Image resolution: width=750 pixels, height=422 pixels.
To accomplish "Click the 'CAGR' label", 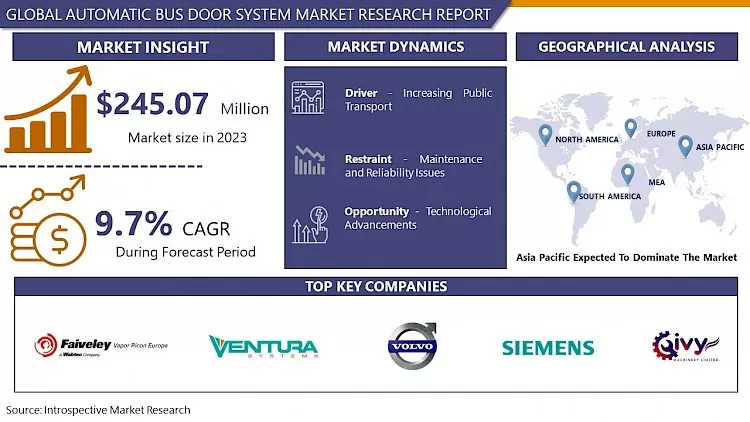I will pyautogui.click(x=206, y=229).
